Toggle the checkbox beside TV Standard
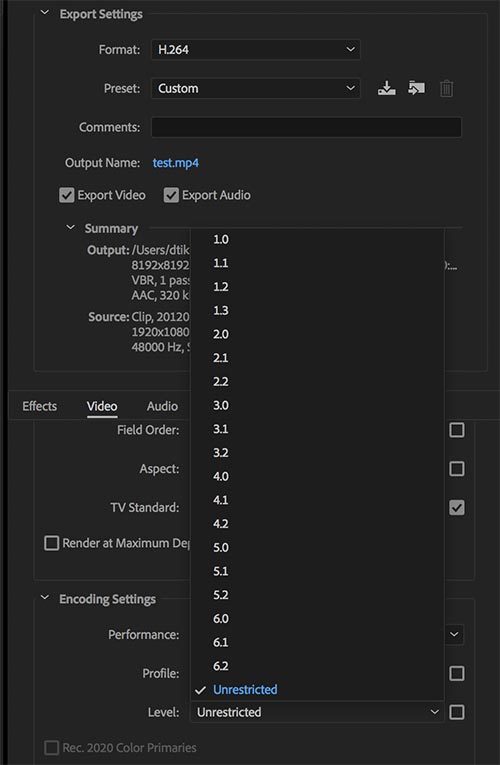500x765 pixels. pyautogui.click(x=457, y=507)
